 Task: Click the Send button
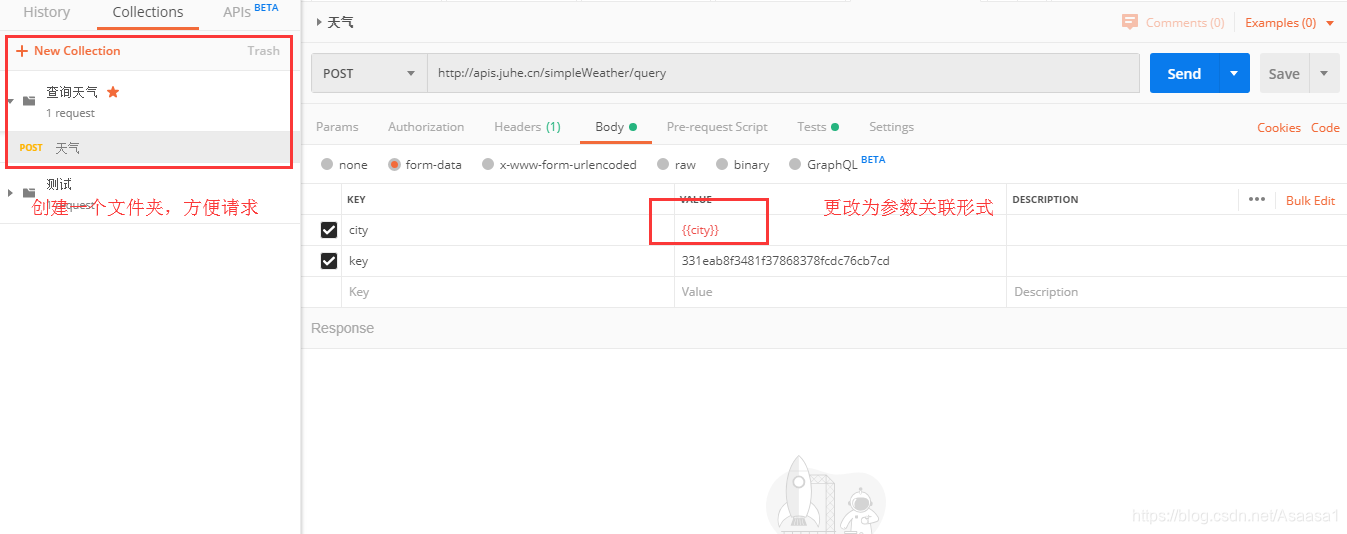[1184, 73]
